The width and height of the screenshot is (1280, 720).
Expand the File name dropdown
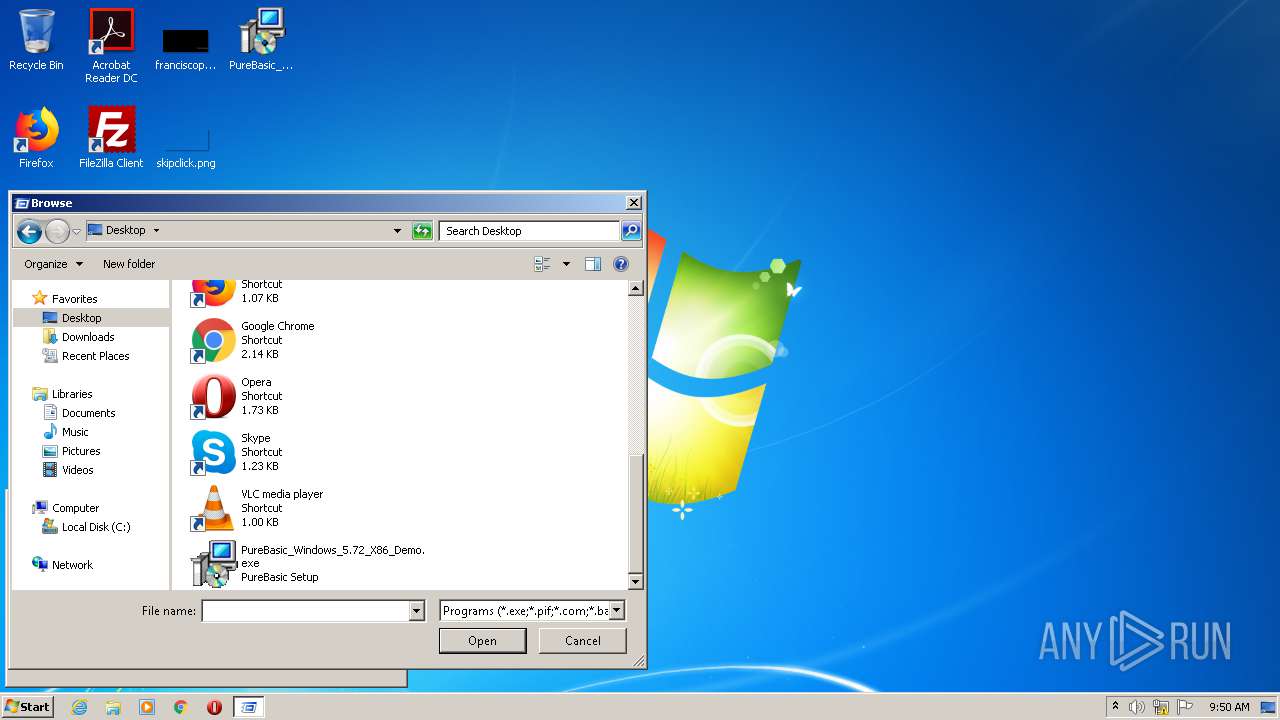[417, 610]
